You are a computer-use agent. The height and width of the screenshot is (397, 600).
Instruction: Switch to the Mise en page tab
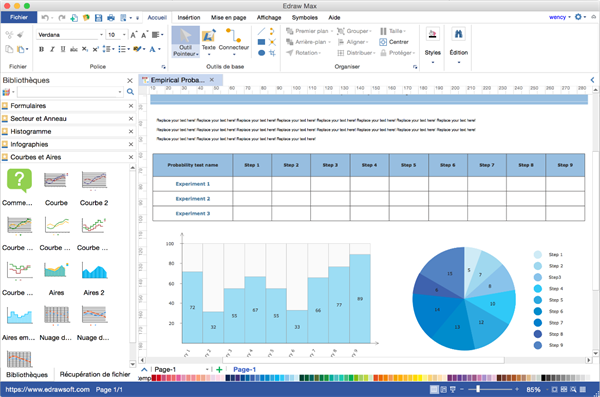pos(228,18)
